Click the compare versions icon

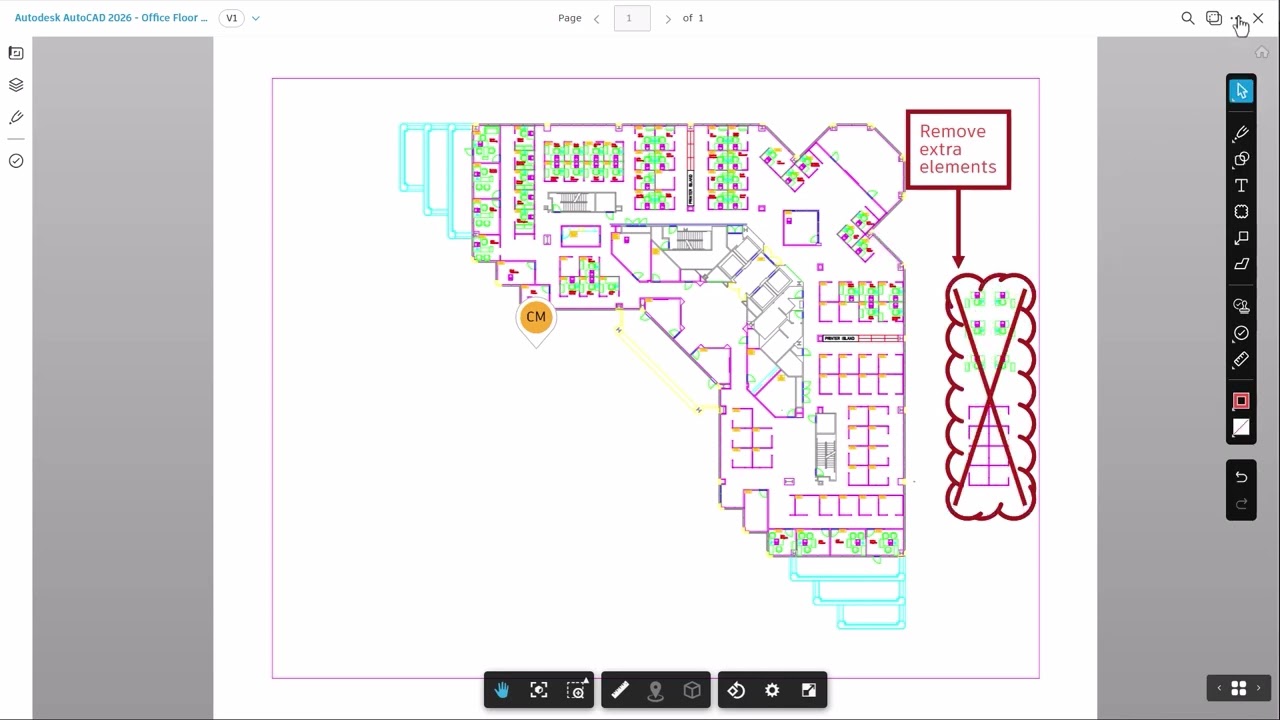[1214, 18]
